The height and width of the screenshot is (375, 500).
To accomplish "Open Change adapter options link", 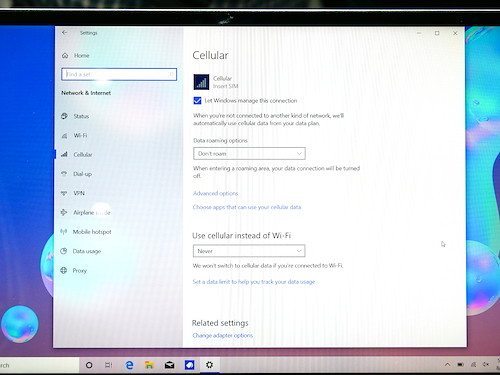I will (x=222, y=335).
